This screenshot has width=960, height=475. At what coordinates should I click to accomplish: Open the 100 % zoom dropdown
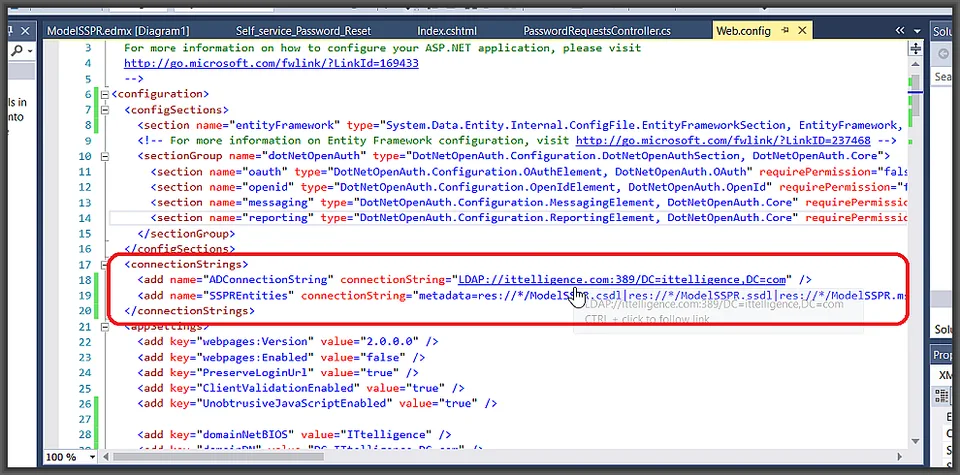[92, 457]
